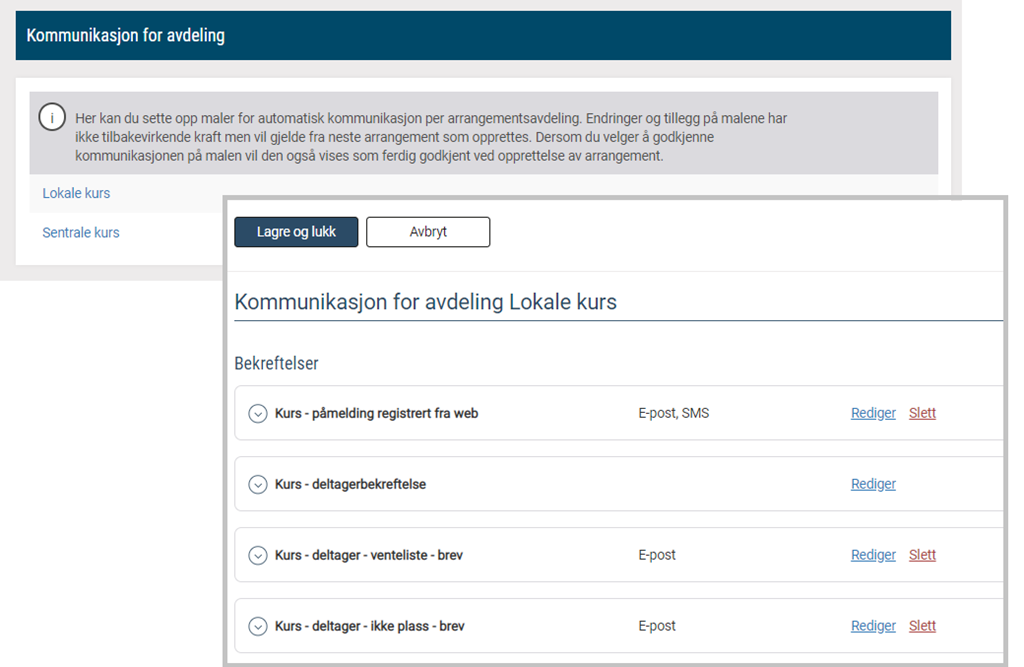
Task: Expand 'Kurs - deltagerbekreftelse' row
Action: click(x=258, y=485)
